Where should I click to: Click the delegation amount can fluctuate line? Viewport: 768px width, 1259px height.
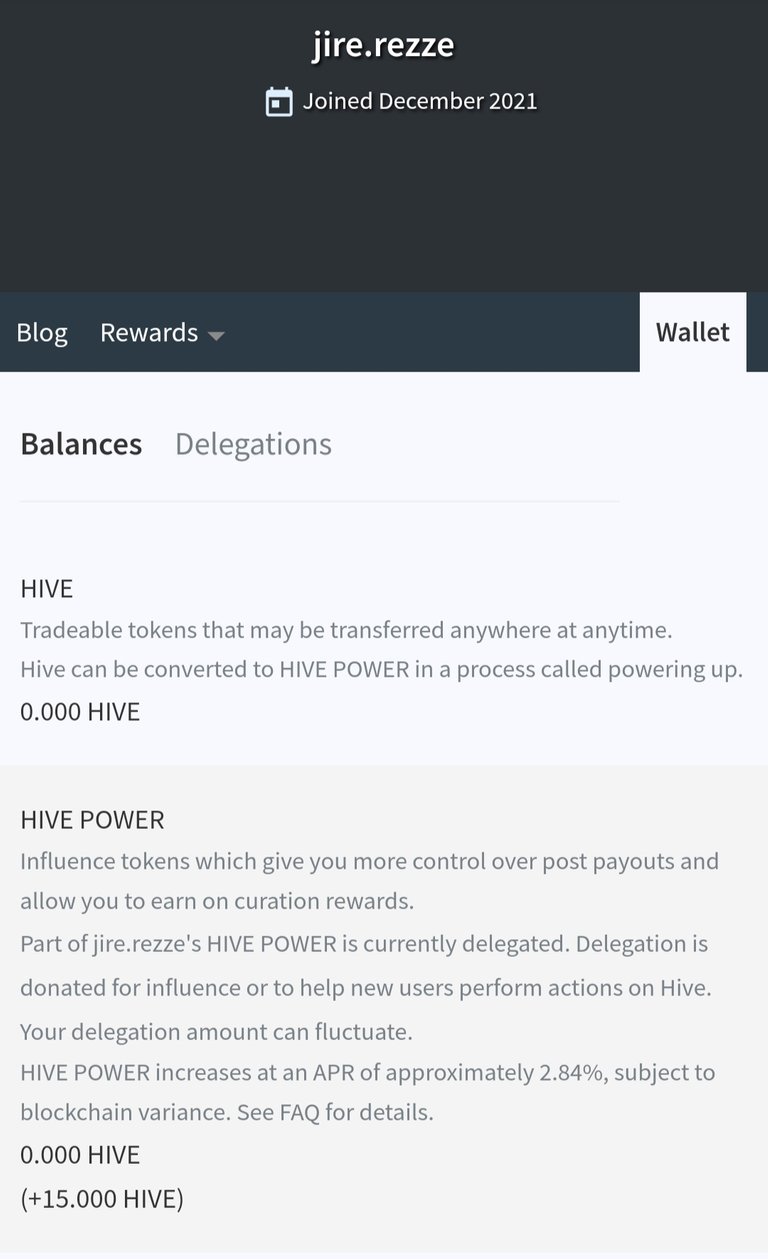click(x=216, y=1031)
